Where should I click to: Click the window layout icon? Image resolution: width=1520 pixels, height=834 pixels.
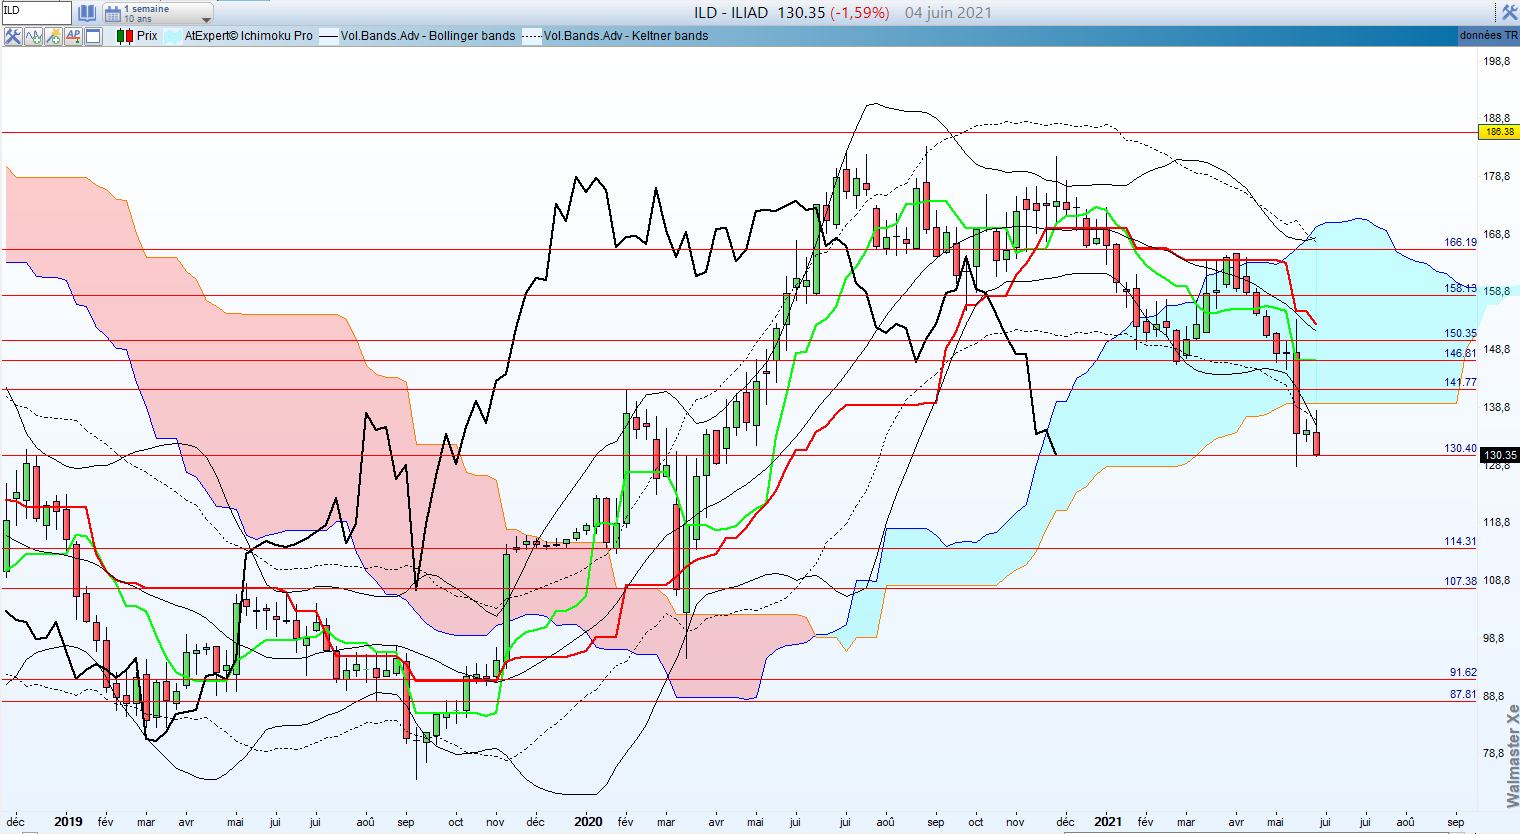[93, 36]
